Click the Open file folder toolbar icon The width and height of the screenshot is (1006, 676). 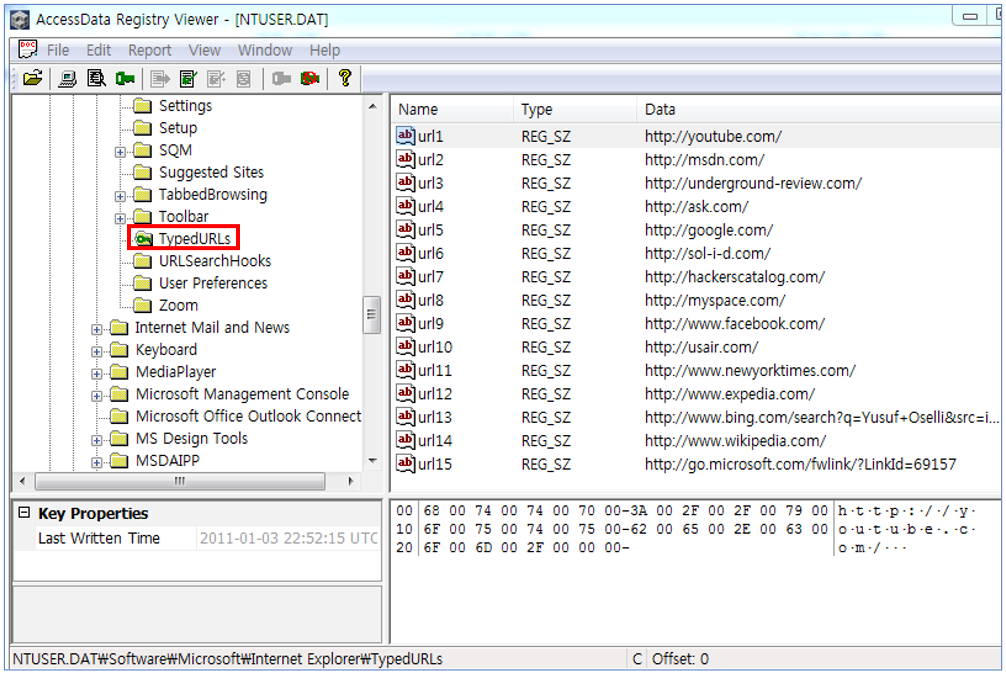coord(33,78)
